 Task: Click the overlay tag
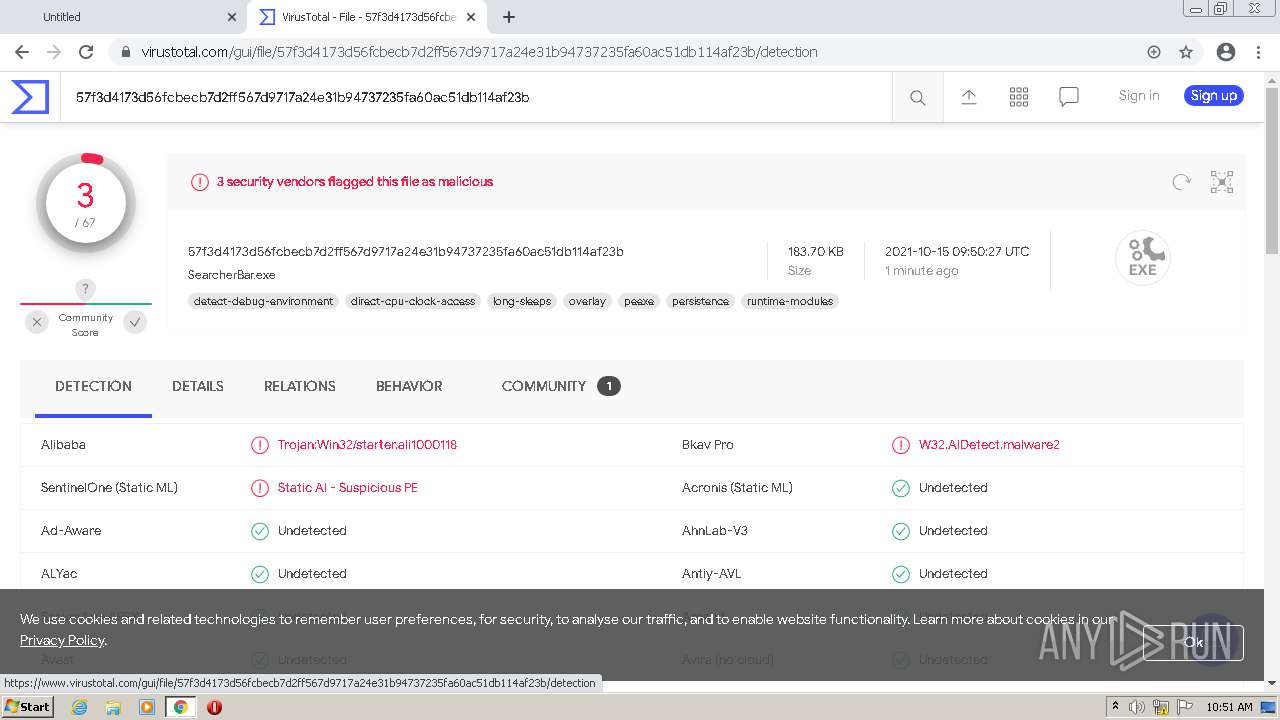point(587,301)
